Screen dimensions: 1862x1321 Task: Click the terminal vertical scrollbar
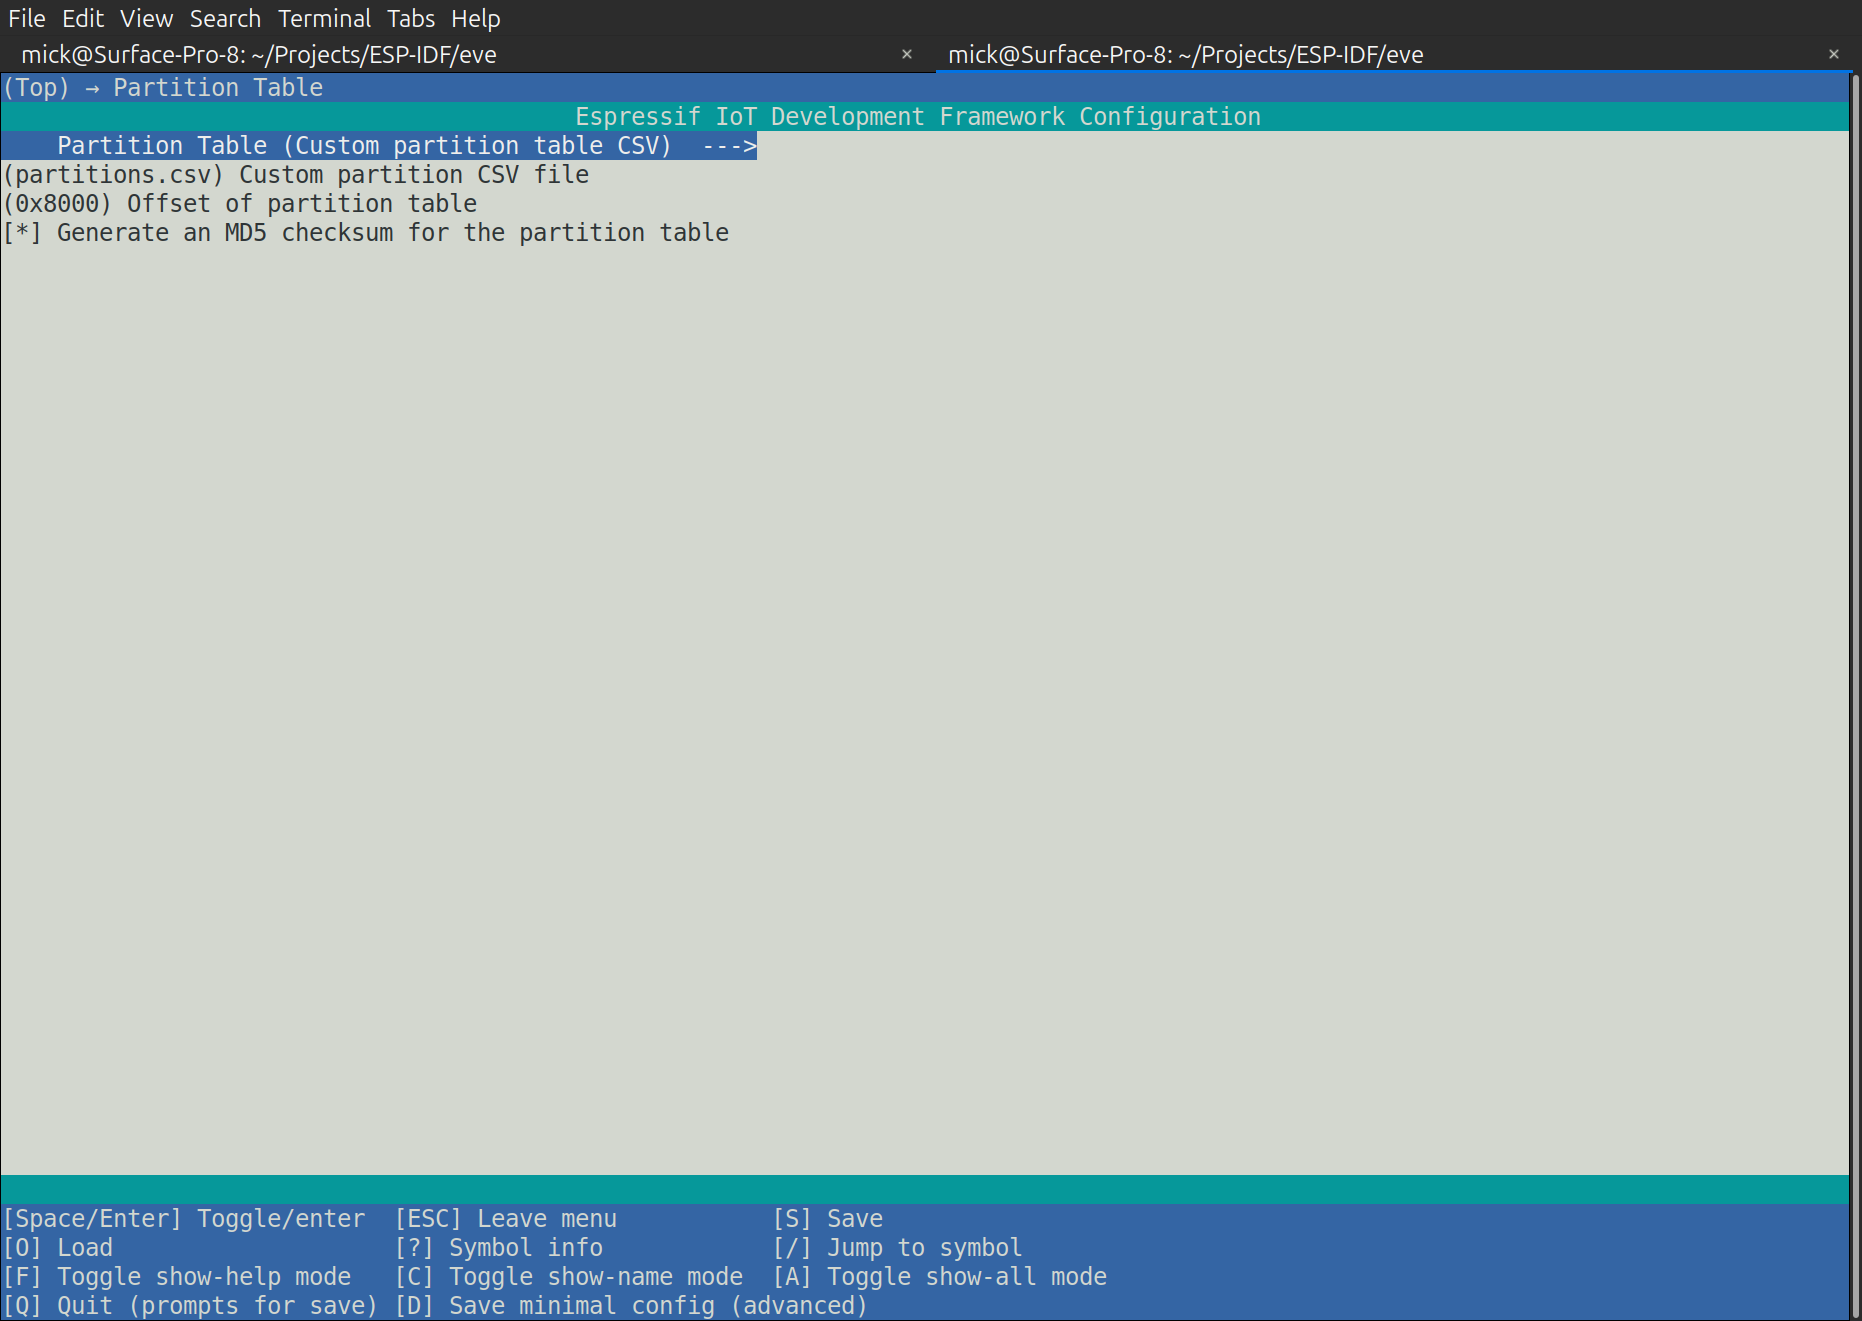pyautogui.click(x=1855, y=696)
